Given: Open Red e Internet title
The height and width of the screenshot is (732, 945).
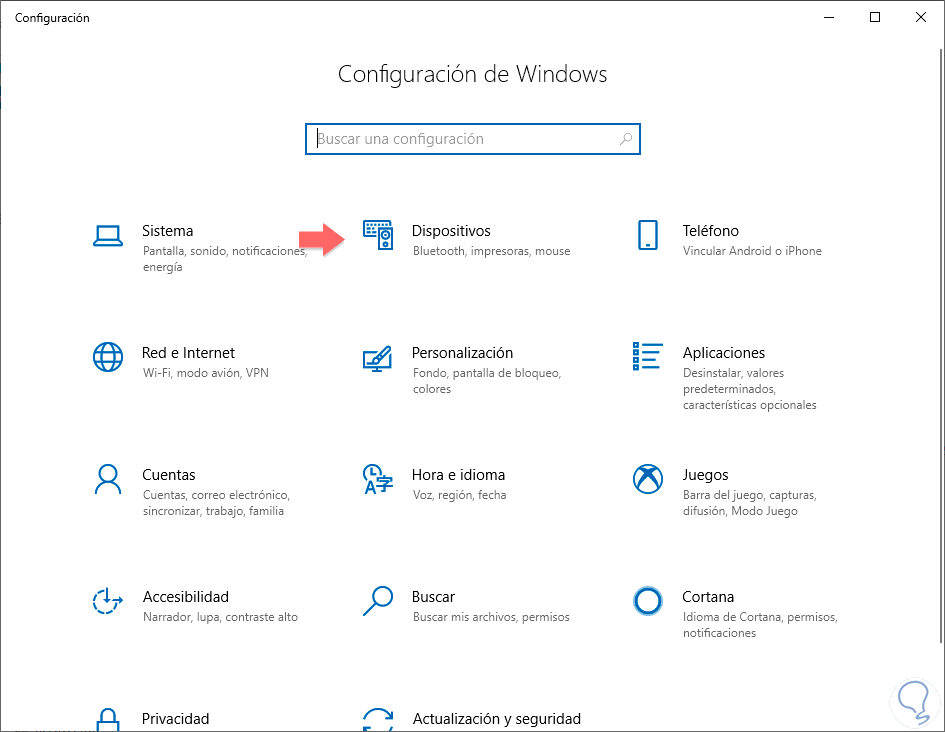Looking at the screenshot, I should [x=188, y=352].
